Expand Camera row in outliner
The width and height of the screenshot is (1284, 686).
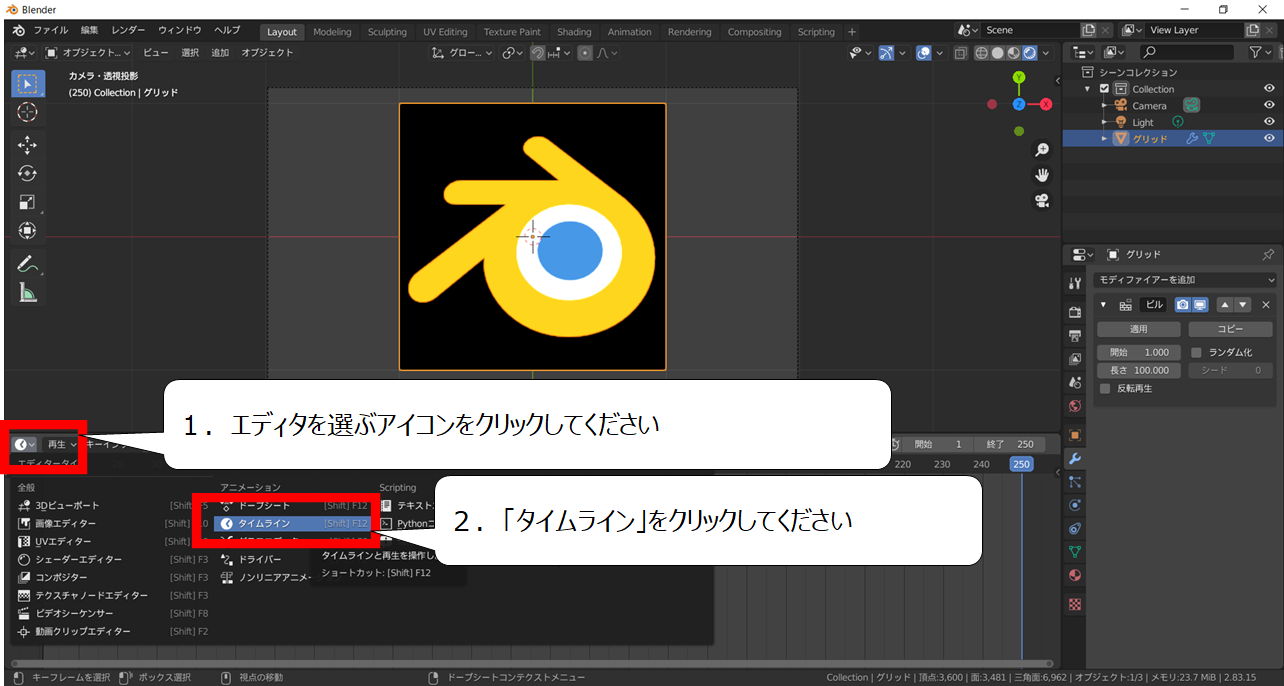1104,105
